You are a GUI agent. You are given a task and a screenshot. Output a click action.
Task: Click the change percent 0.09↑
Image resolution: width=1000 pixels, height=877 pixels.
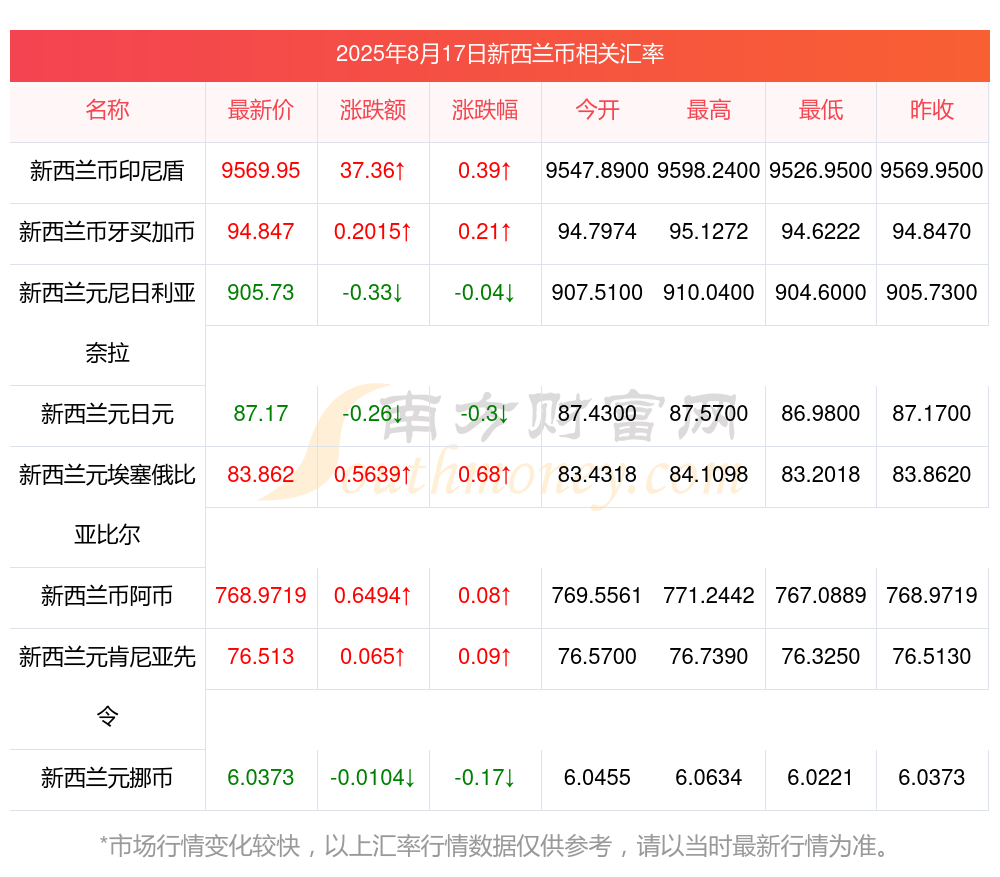click(x=485, y=656)
